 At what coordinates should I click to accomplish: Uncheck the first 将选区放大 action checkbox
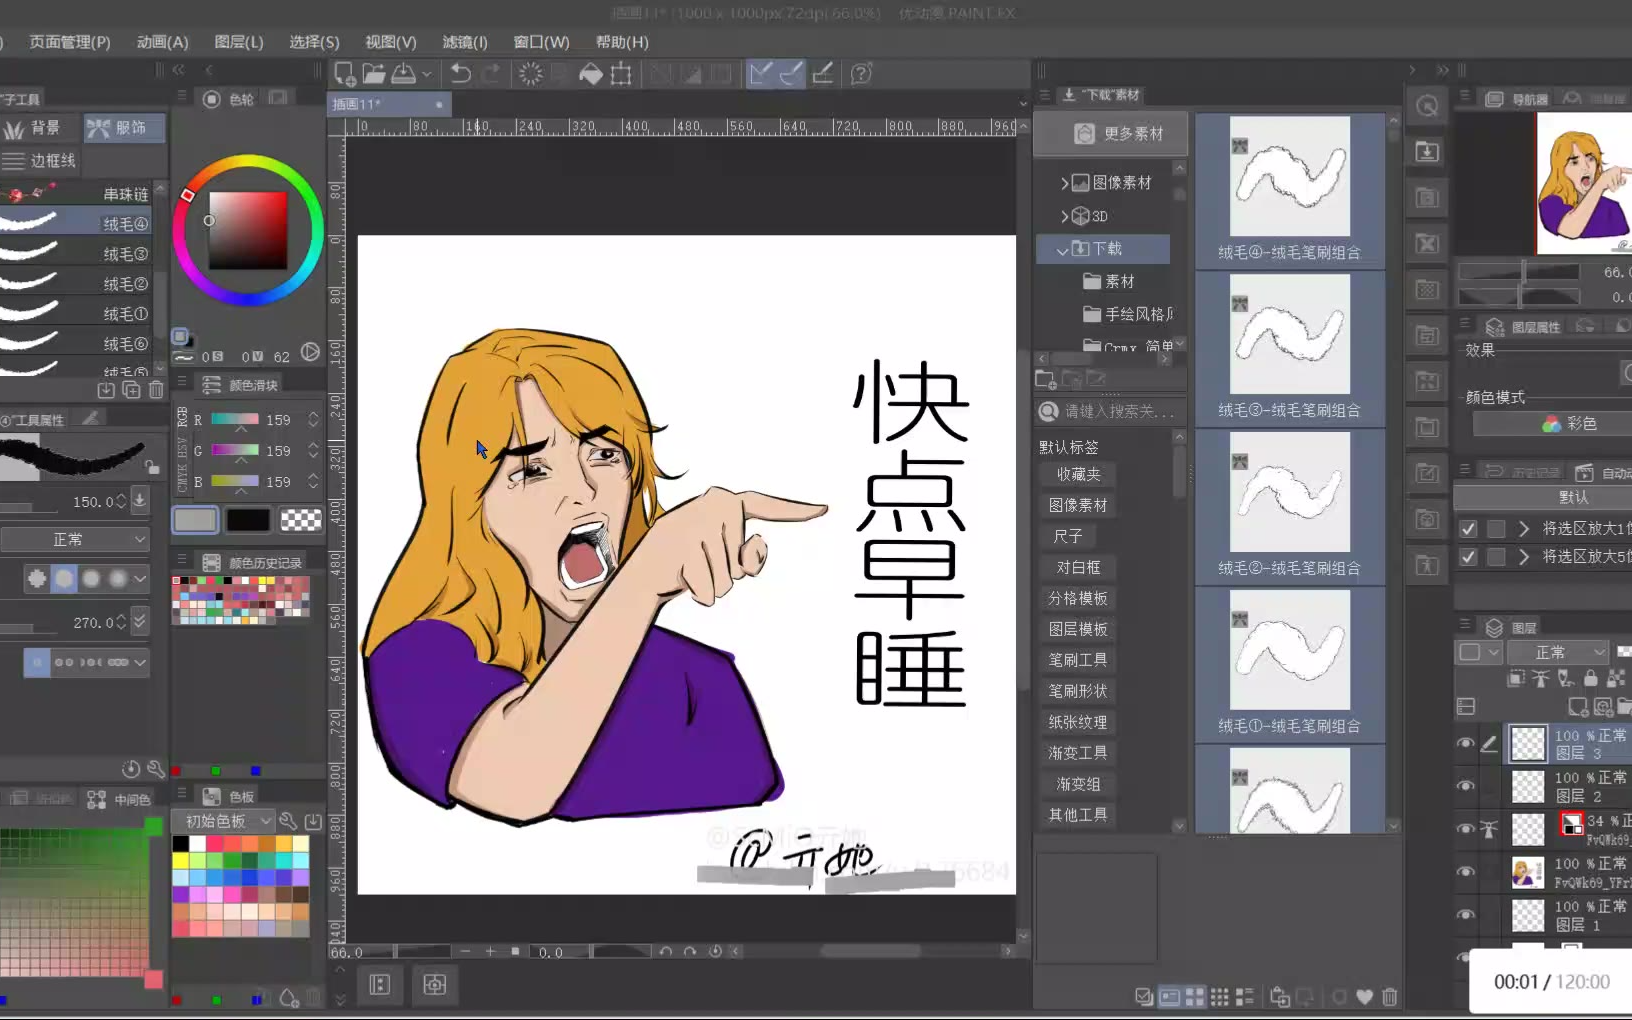tap(1468, 528)
